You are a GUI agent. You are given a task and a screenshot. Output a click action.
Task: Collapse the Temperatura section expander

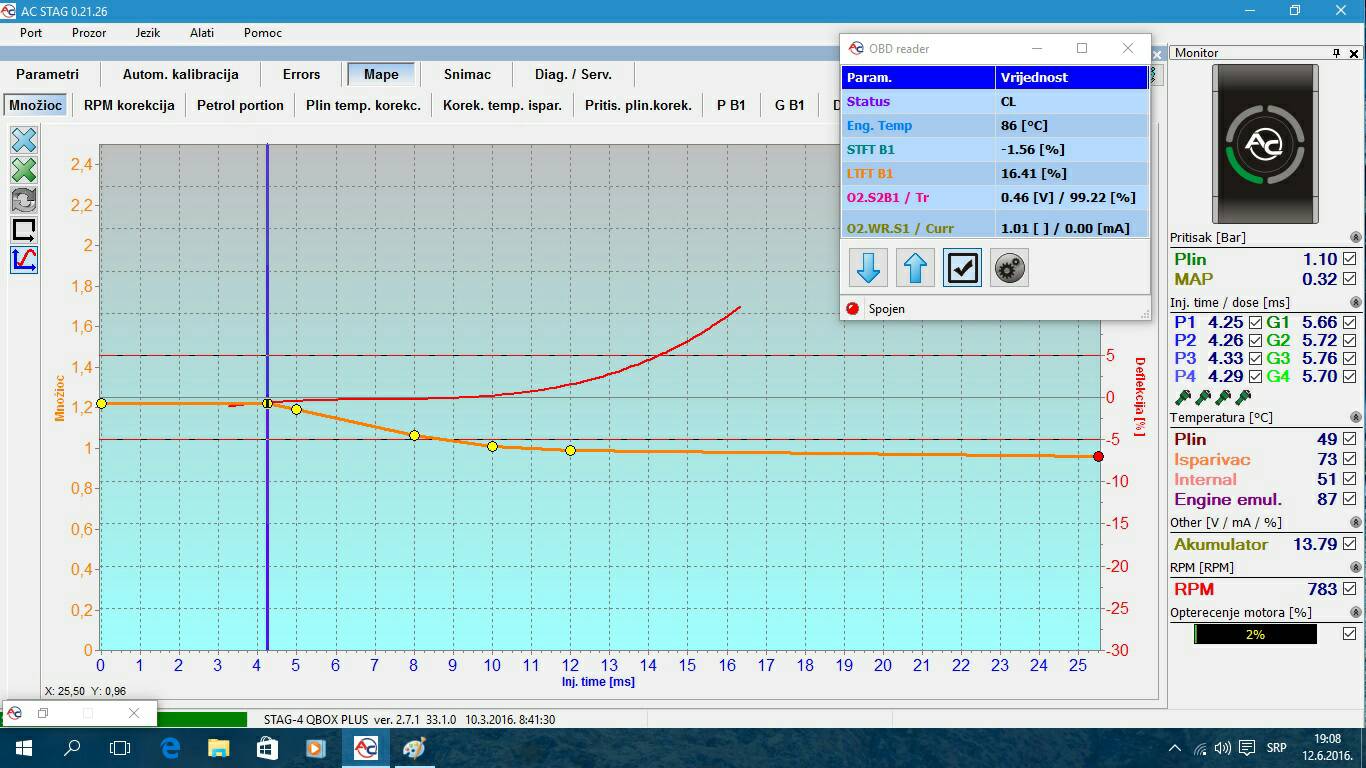pos(1356,418)
